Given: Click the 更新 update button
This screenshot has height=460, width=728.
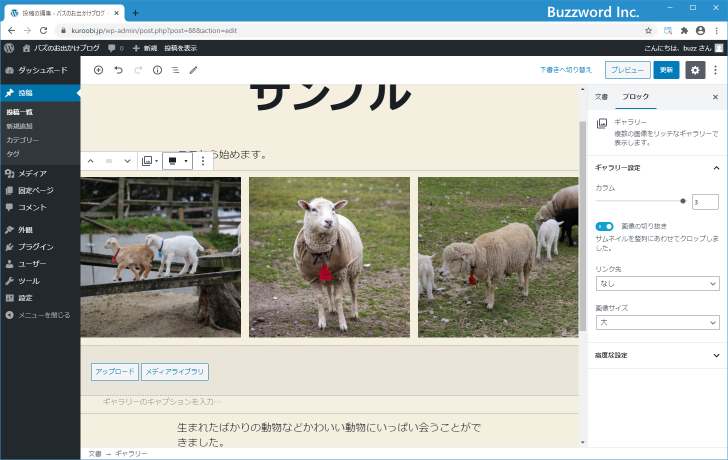Looking at the screenshot, I should click(x=666, y=70).
